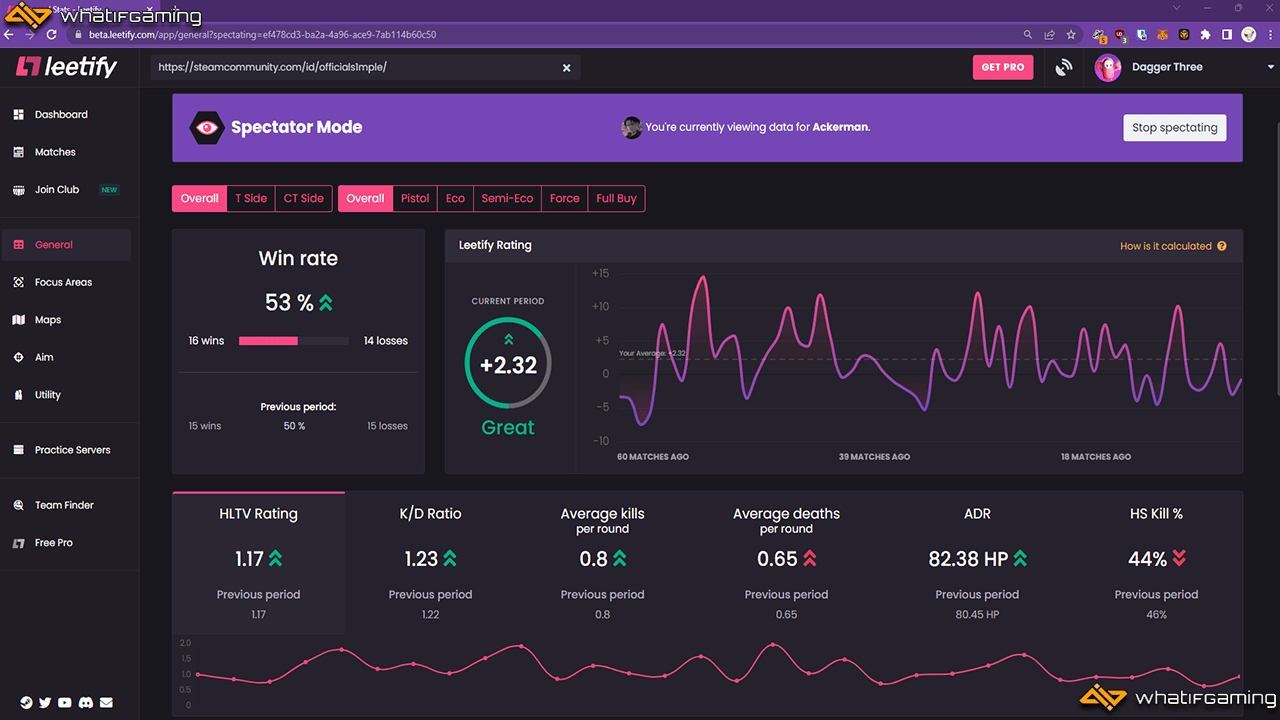Click the '14 losses' text
The height and width of the screenshot is (720, 1280).
(x=386, y=341)
